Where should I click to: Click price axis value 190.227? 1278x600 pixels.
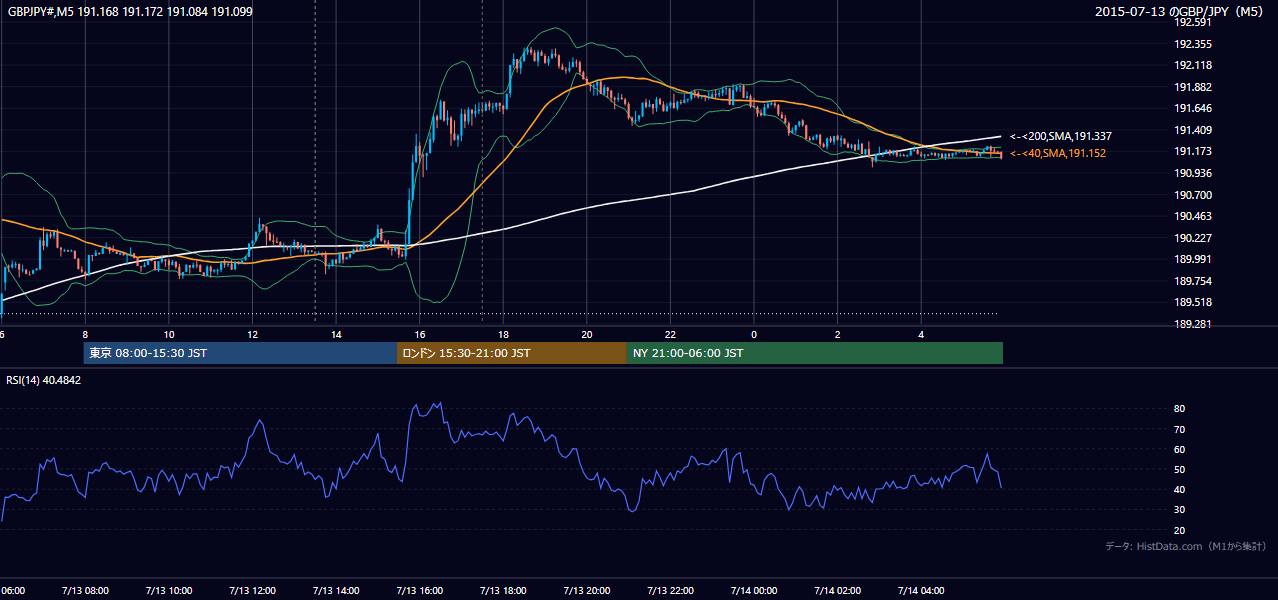click(1193, 238)
